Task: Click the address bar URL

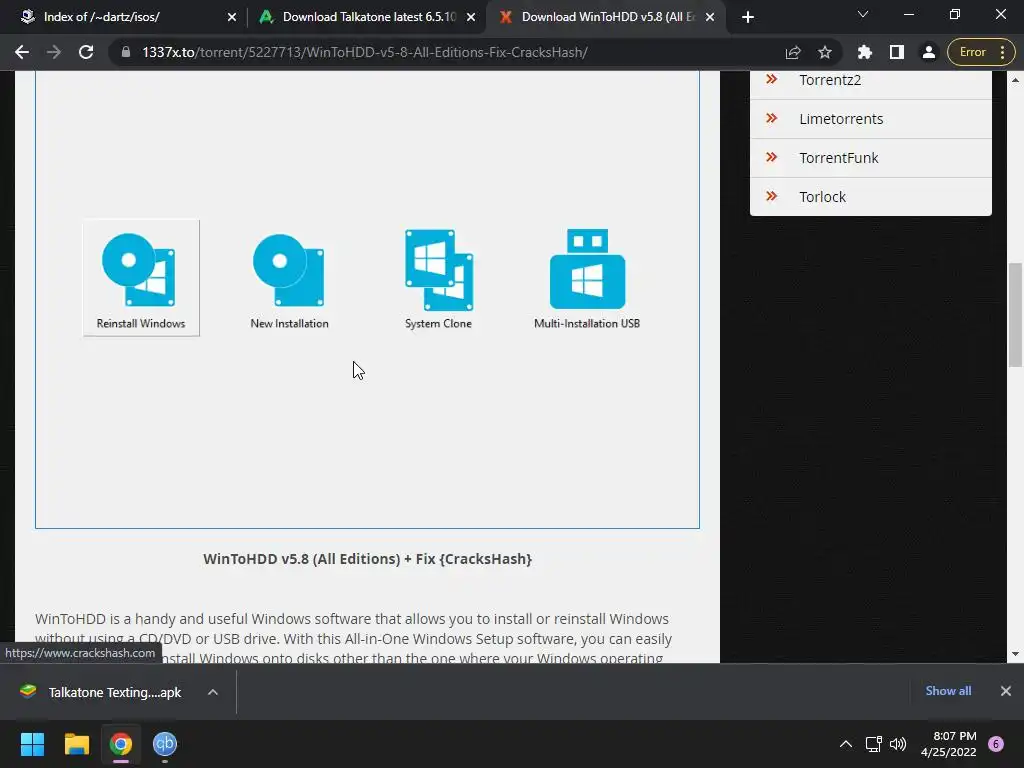Action: pos(364,52)
